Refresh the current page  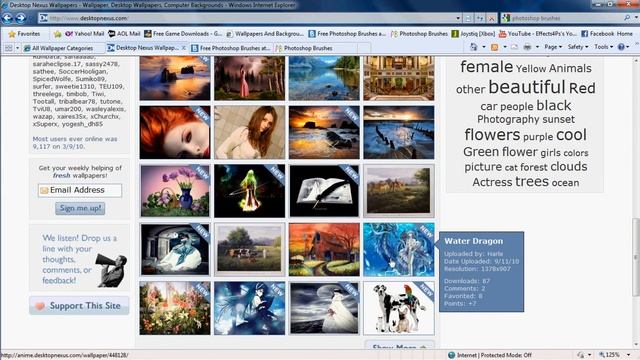click(480, 18)
